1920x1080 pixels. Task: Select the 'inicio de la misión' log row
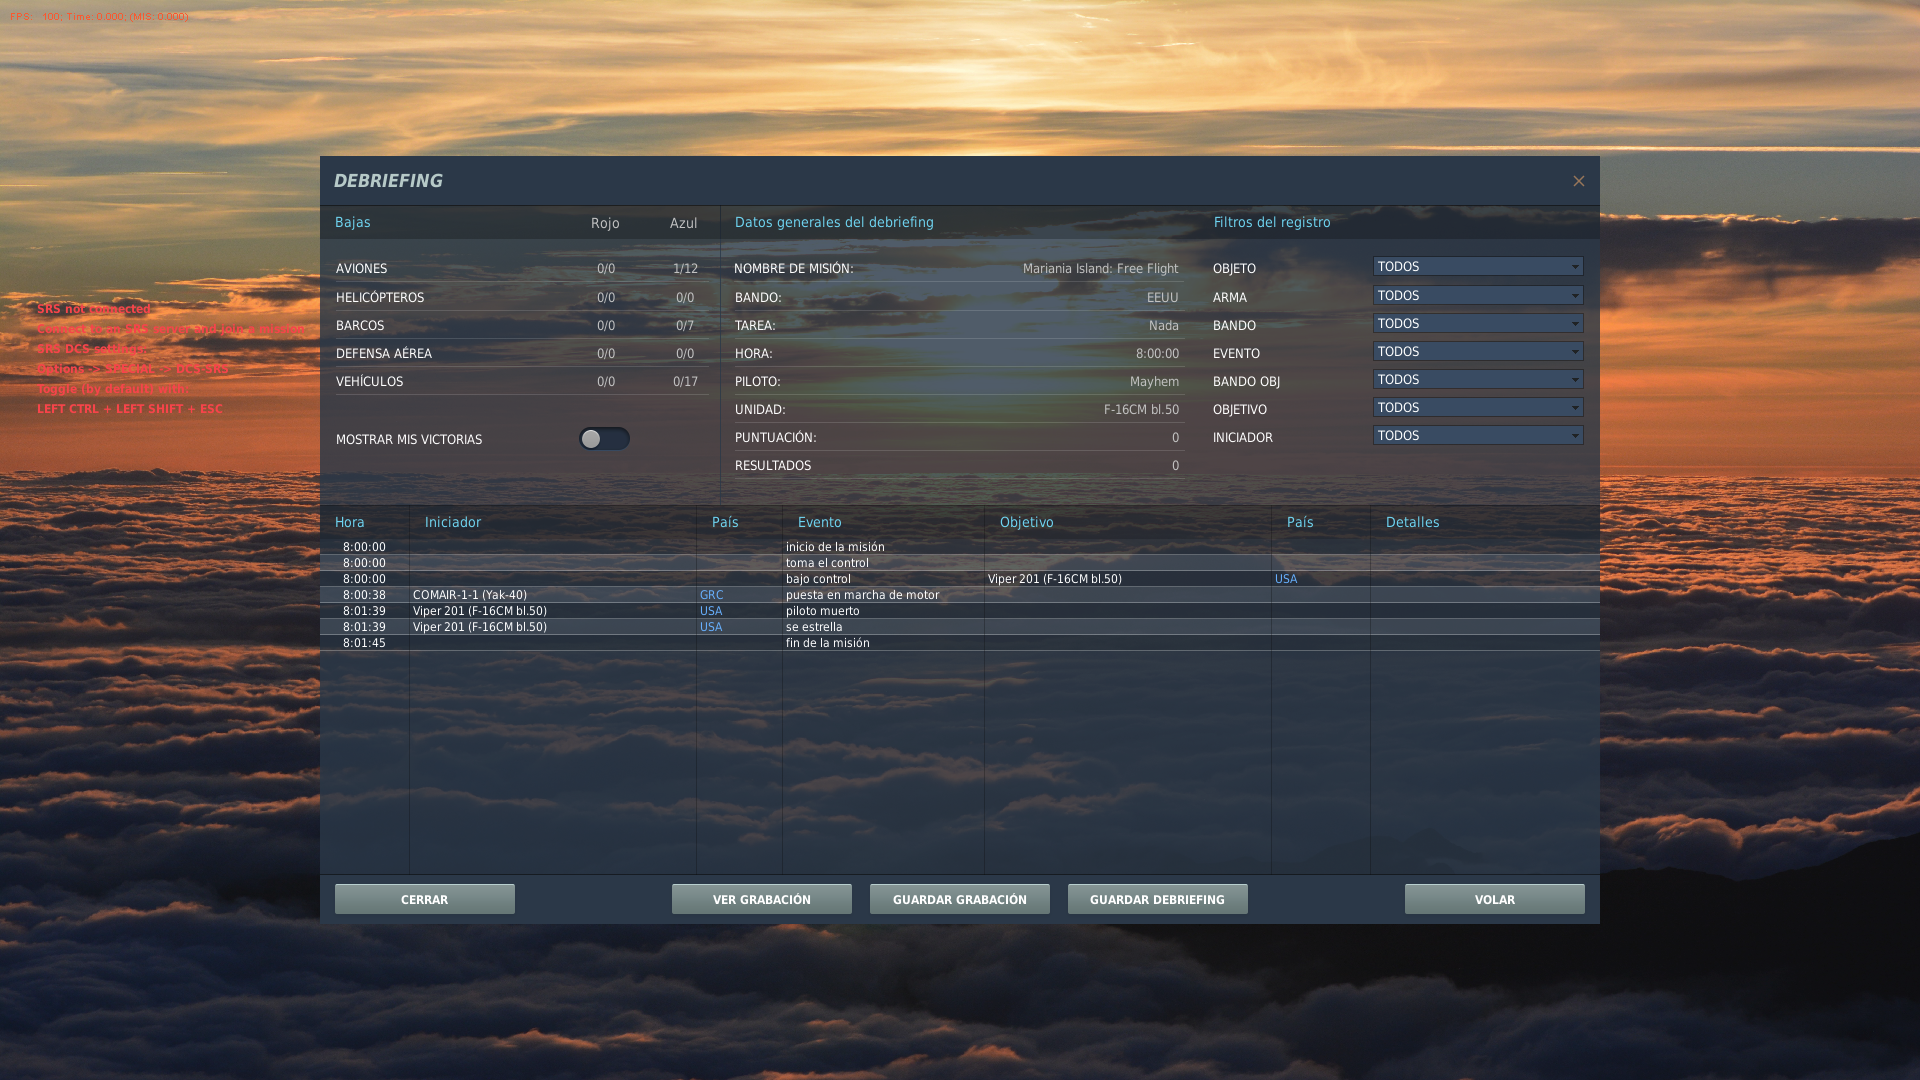pos(960,547)
